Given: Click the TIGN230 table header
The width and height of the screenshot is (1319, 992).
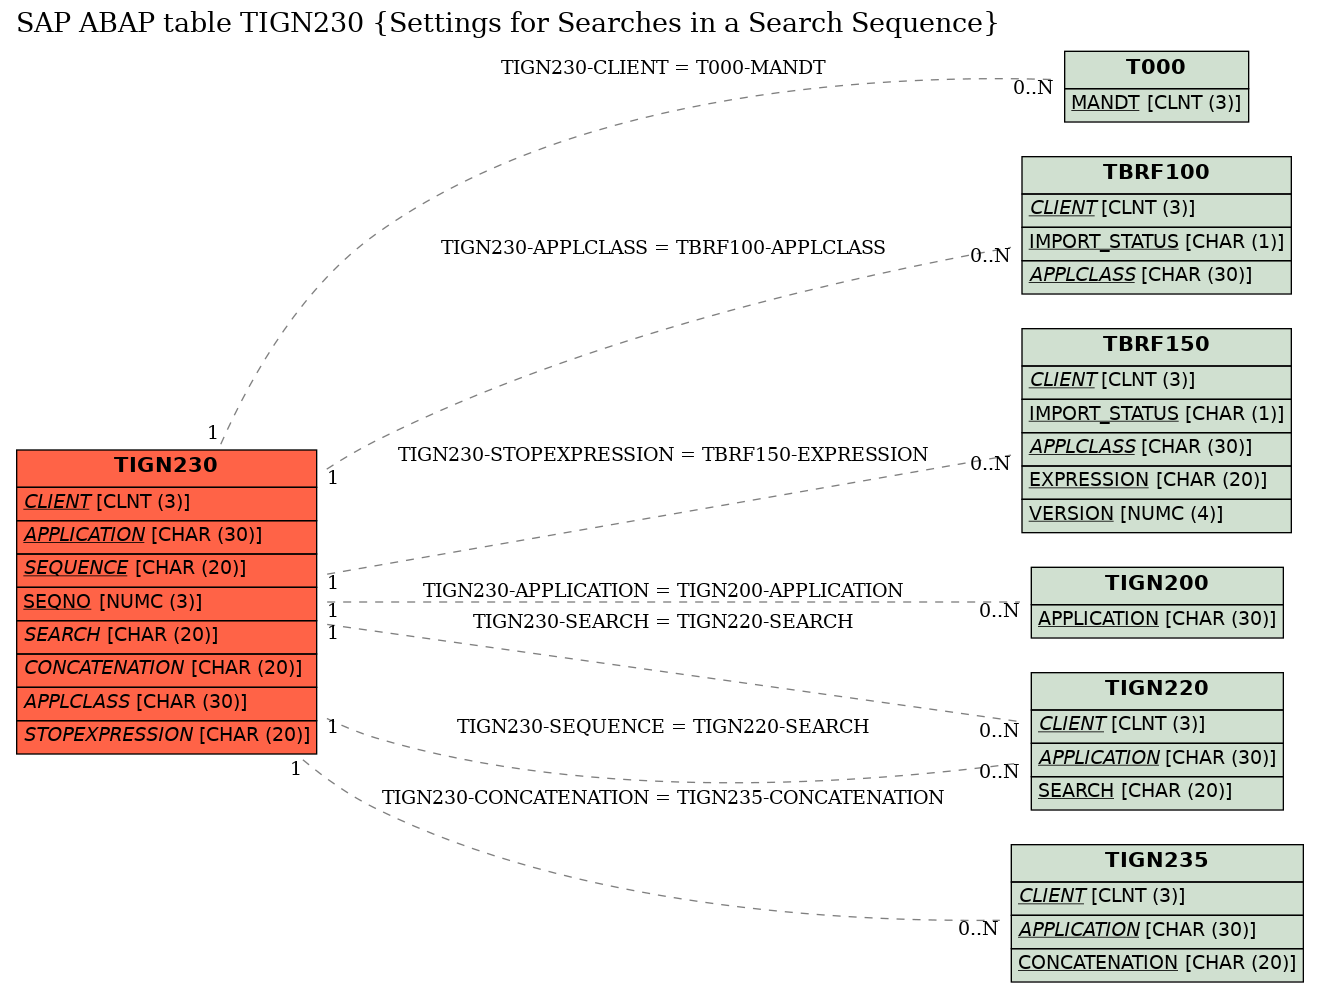Looking at the screenshot, I should coord(166,467).
